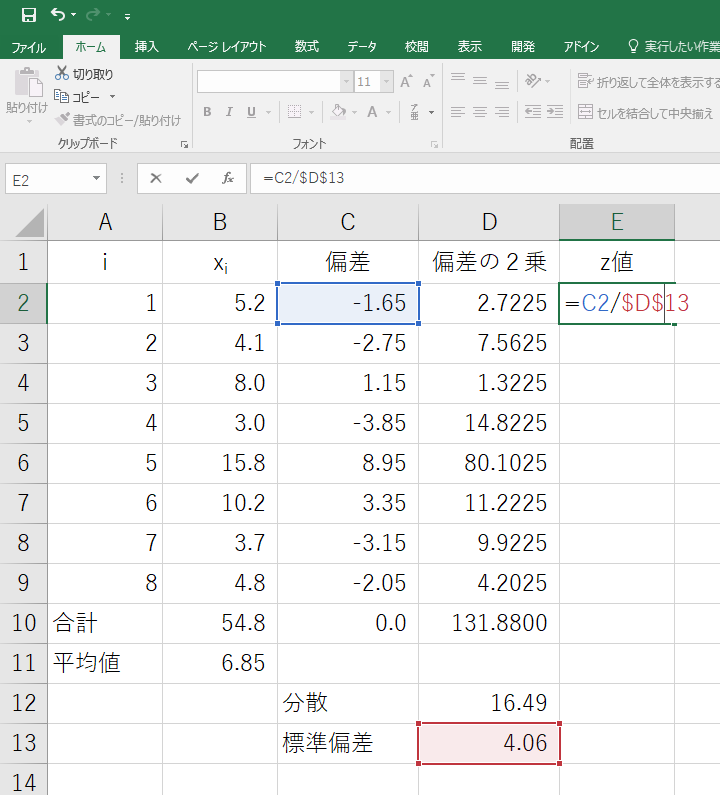Click コピー copy button
This screenshot has width=720, height=795.
click(77, 96)
